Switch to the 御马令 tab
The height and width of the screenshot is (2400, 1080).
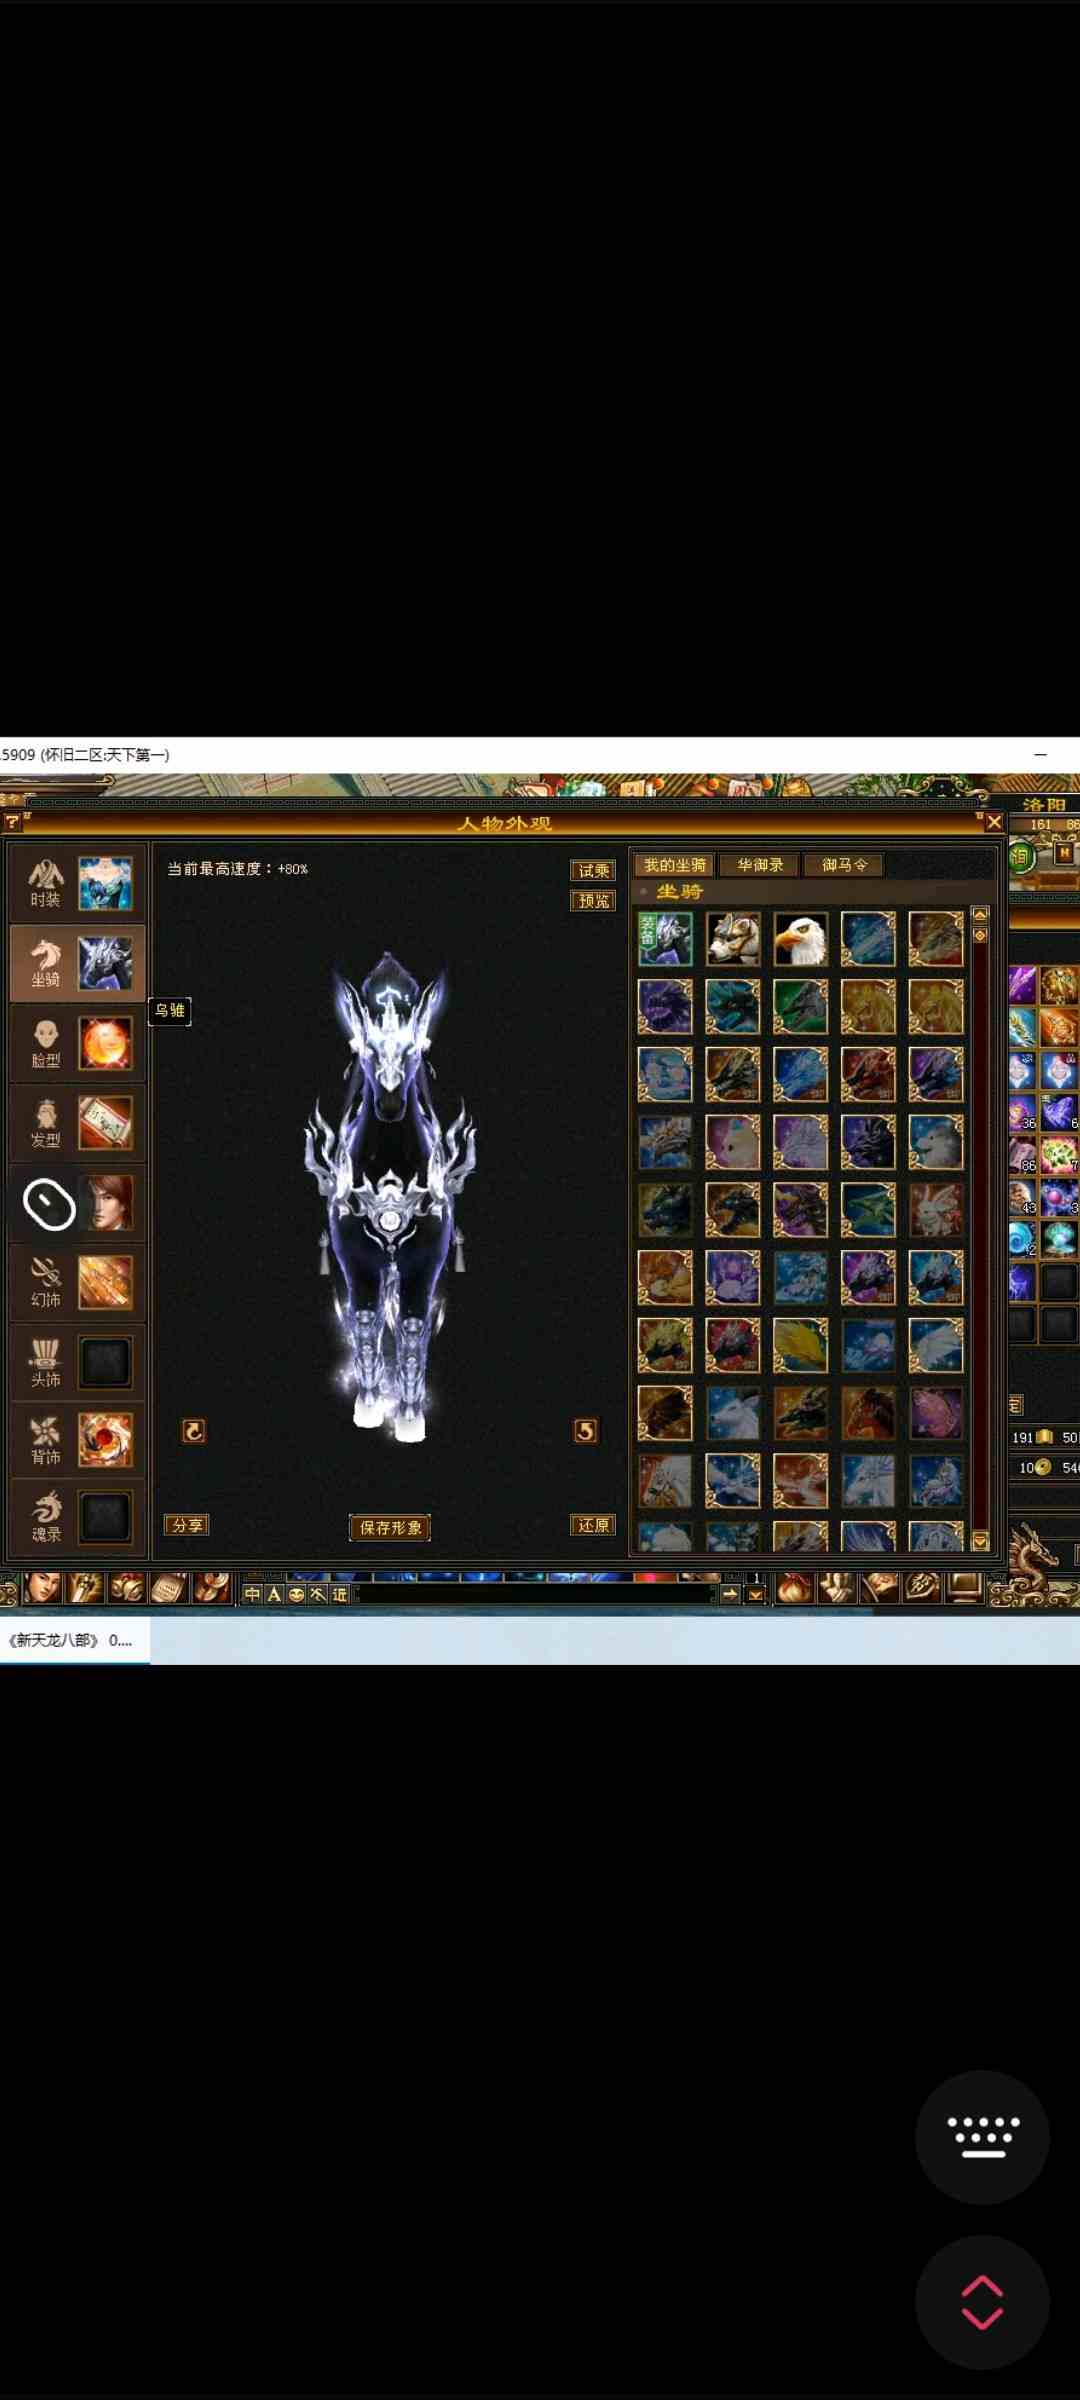tap(844, 865)
